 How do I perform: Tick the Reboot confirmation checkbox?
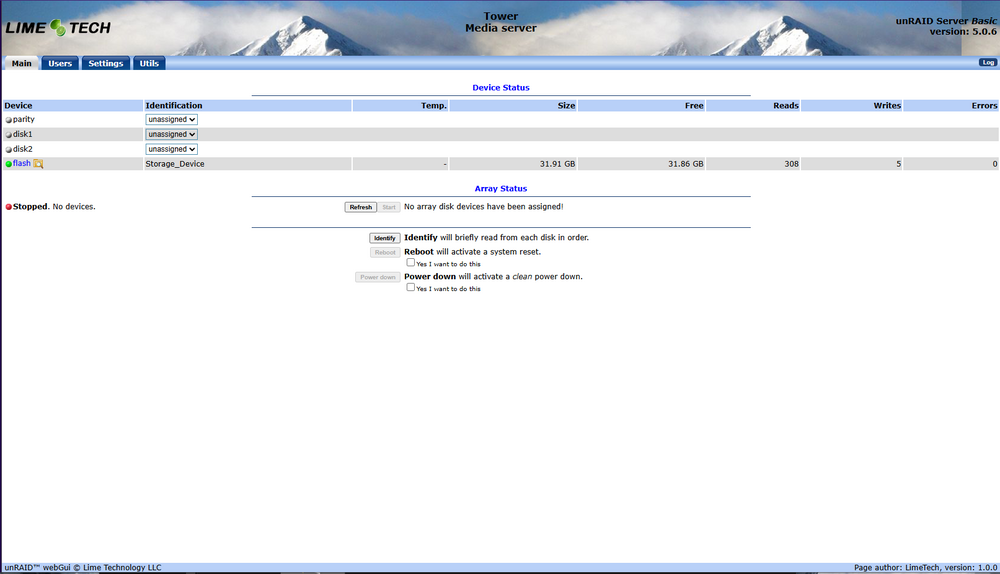tap(411, 262)
